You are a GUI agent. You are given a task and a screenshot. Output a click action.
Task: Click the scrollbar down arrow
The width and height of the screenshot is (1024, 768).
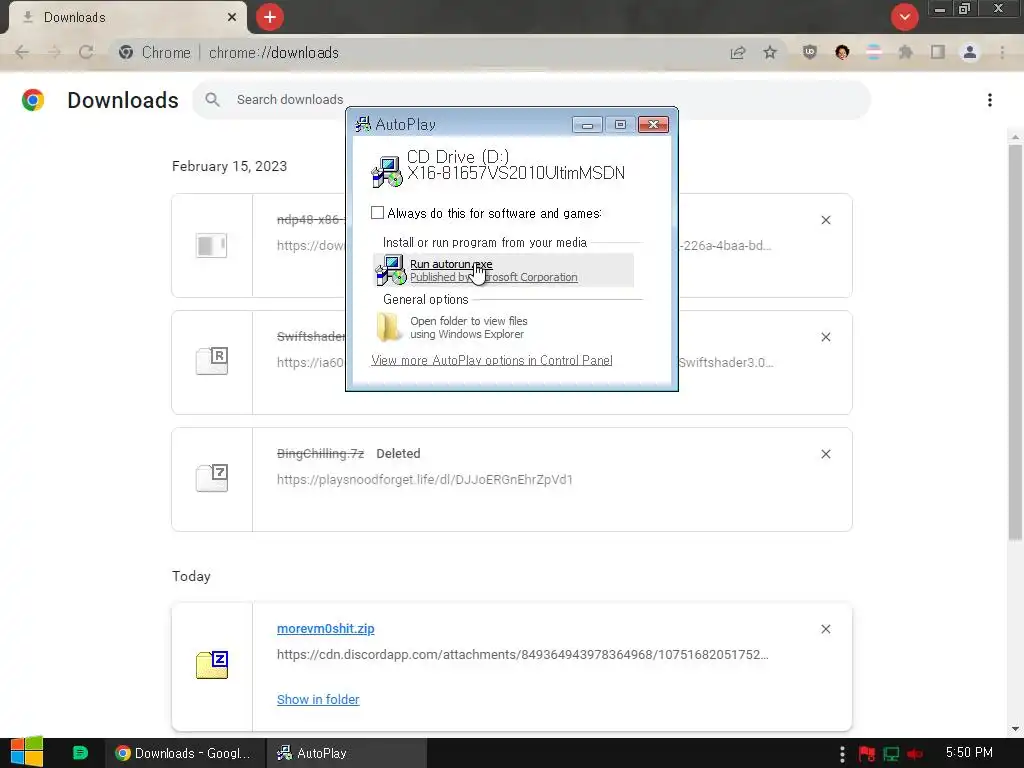1015,729
